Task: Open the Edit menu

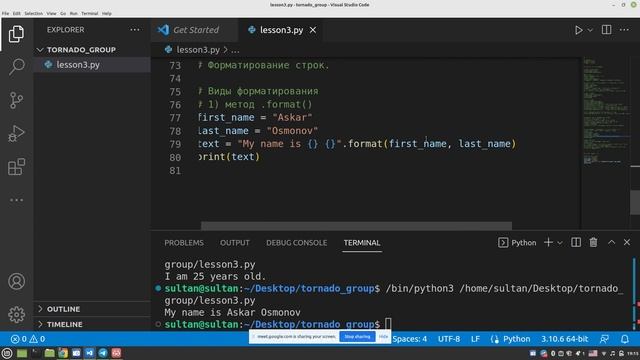Action: 16,13
